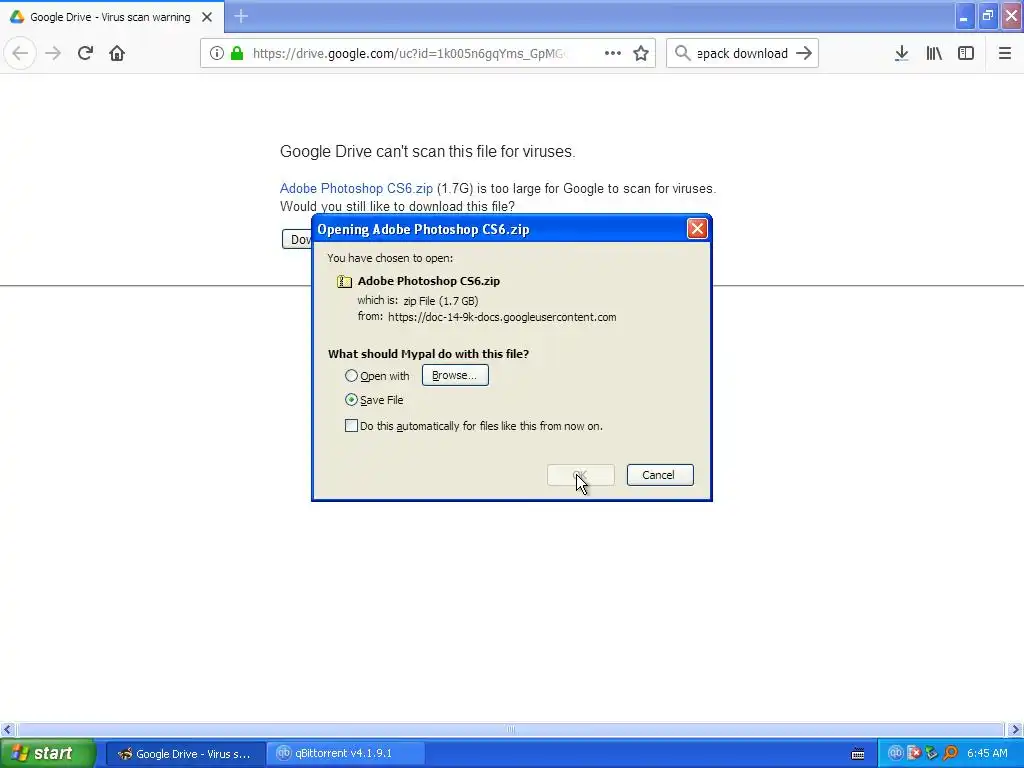Click the 6:45 AM taskbar clock

click(x=987, y=754)
